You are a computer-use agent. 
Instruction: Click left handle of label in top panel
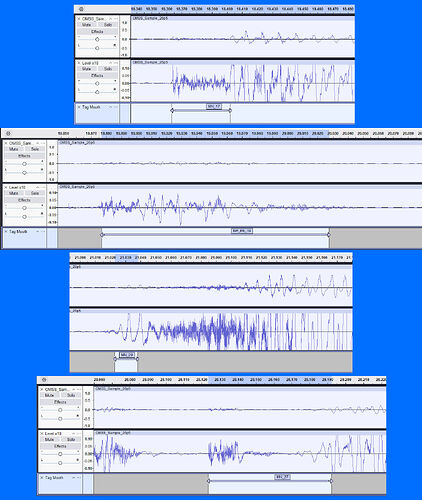coord(172,110)
